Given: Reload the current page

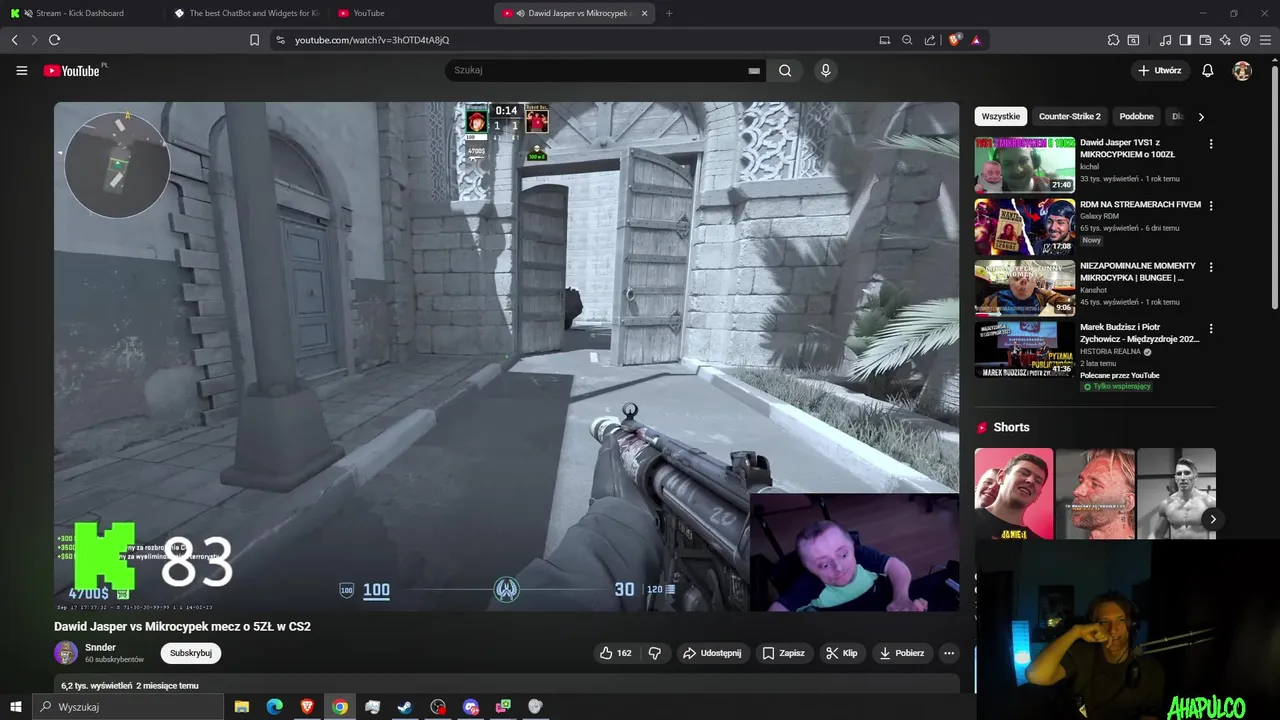Looking at the screenshot, I should [54, 40].
